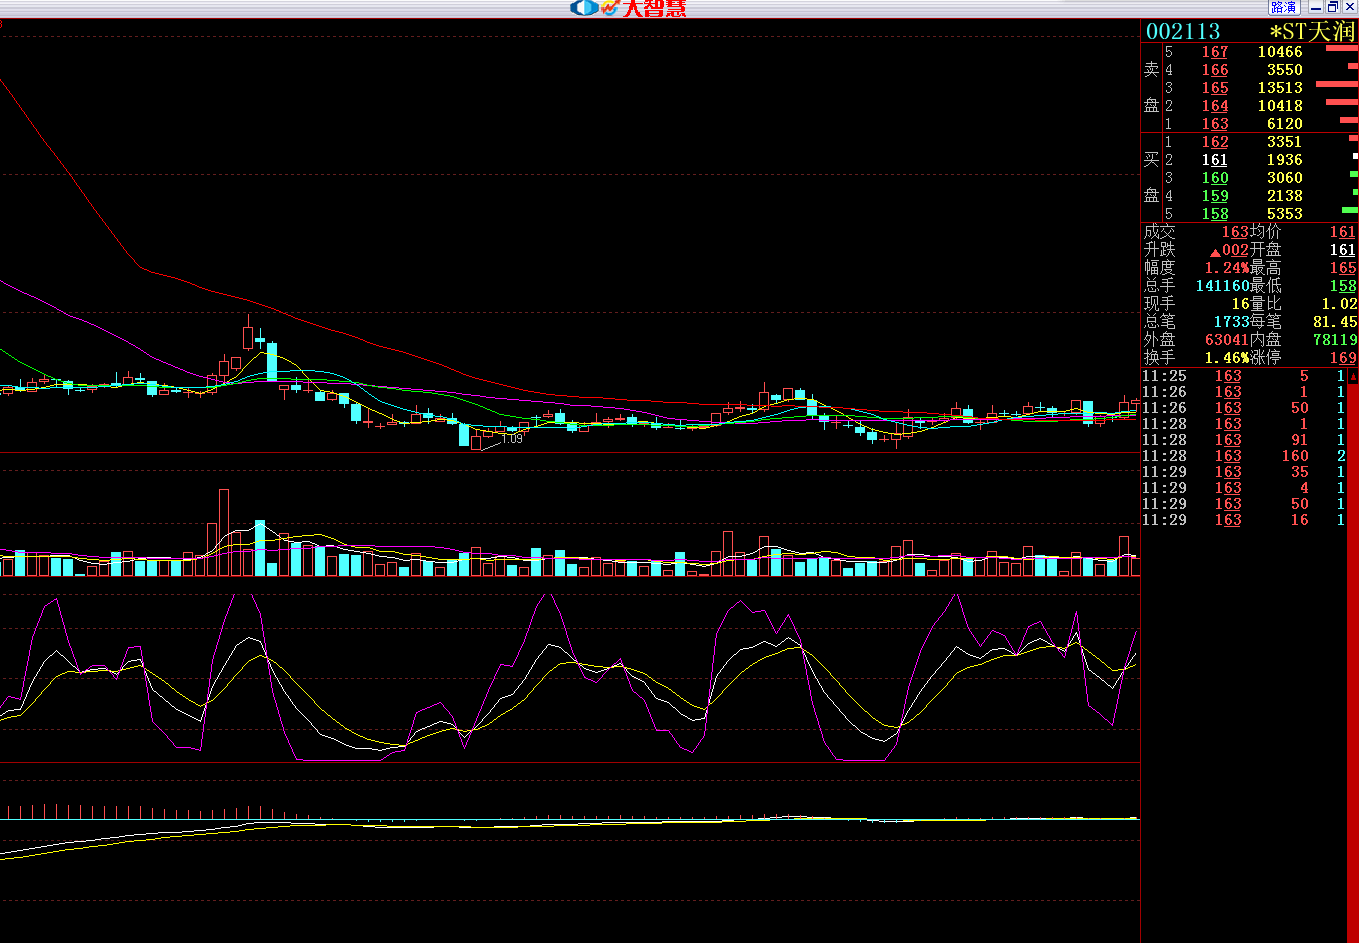Select buy level 5 volume 5353

click(x=1285, y=214)
